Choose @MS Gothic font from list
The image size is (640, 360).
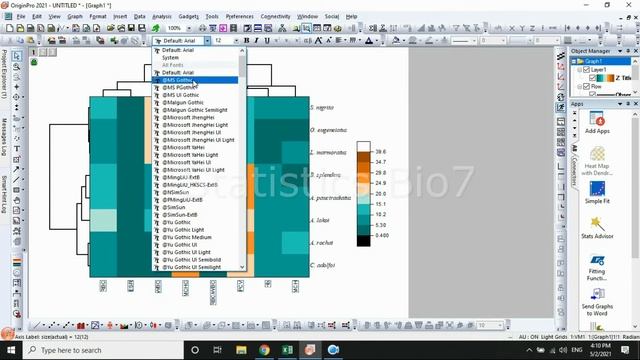tap(195, 80)
